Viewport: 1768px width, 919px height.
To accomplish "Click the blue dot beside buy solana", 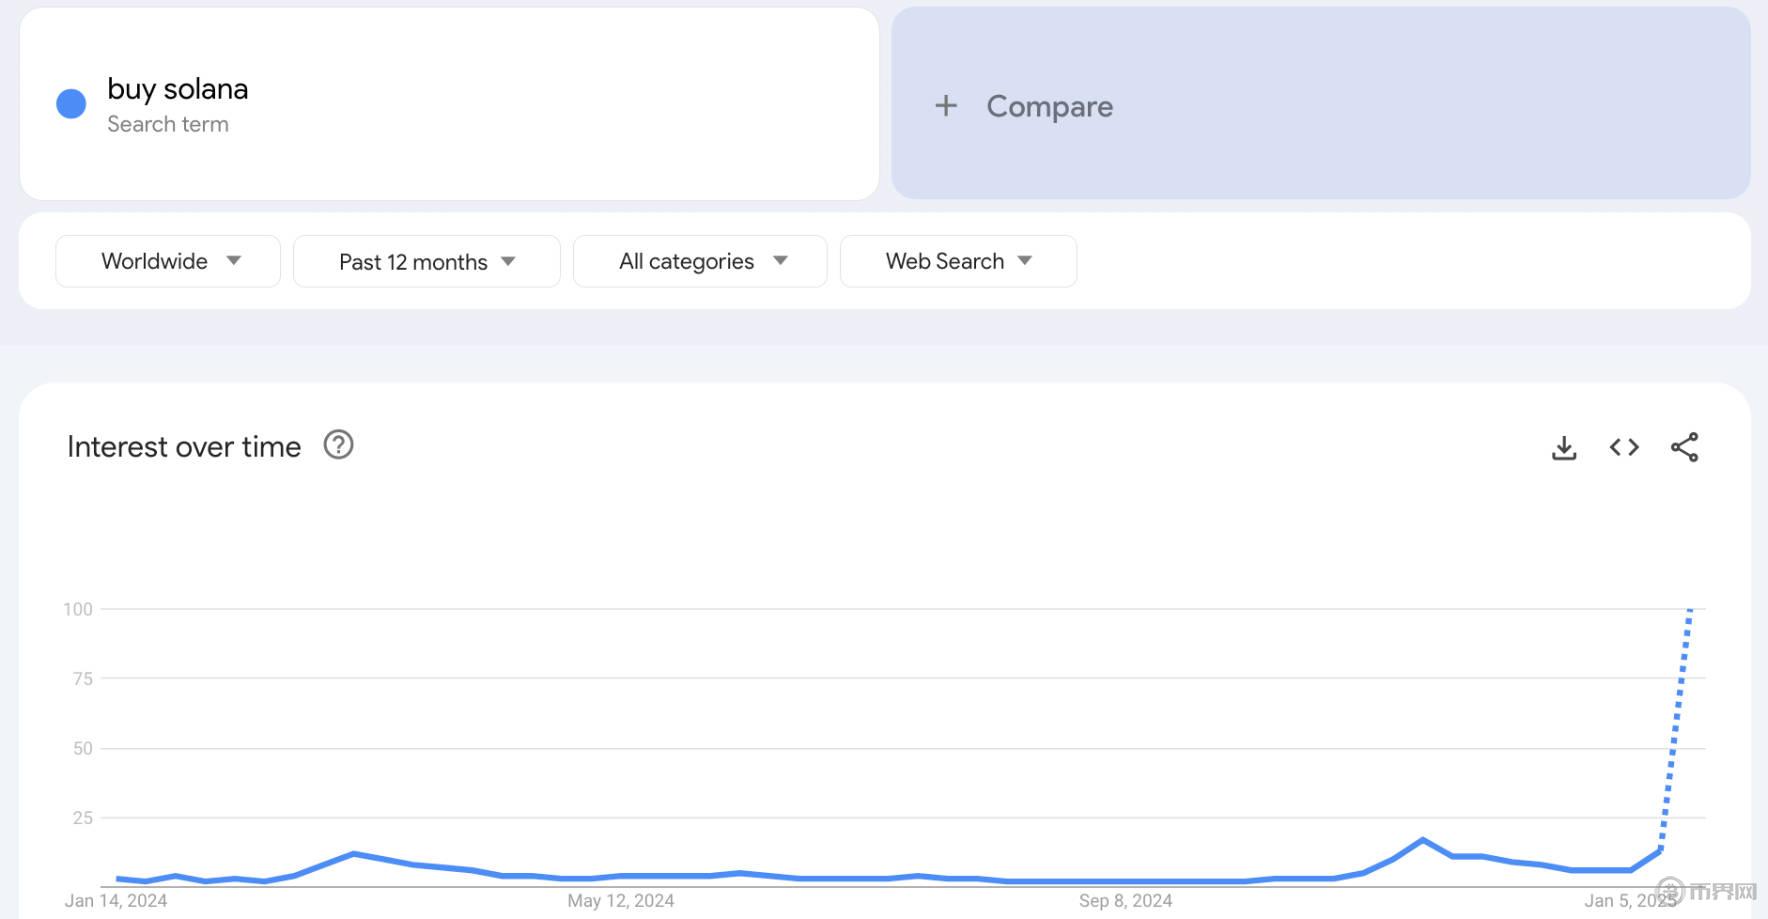I will [x=71, y=104].
